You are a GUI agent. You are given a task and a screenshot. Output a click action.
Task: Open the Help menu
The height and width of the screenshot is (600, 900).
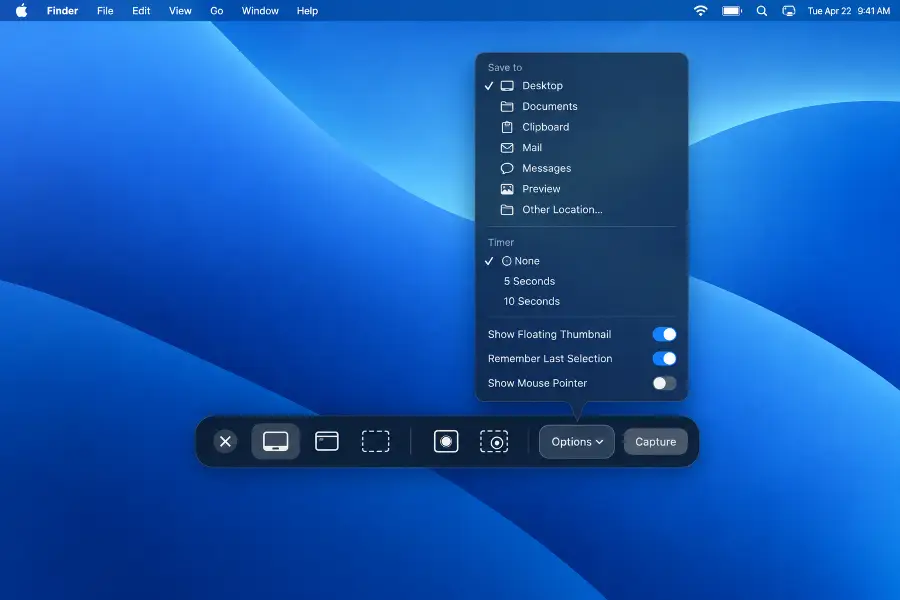(x=307, y=10)
